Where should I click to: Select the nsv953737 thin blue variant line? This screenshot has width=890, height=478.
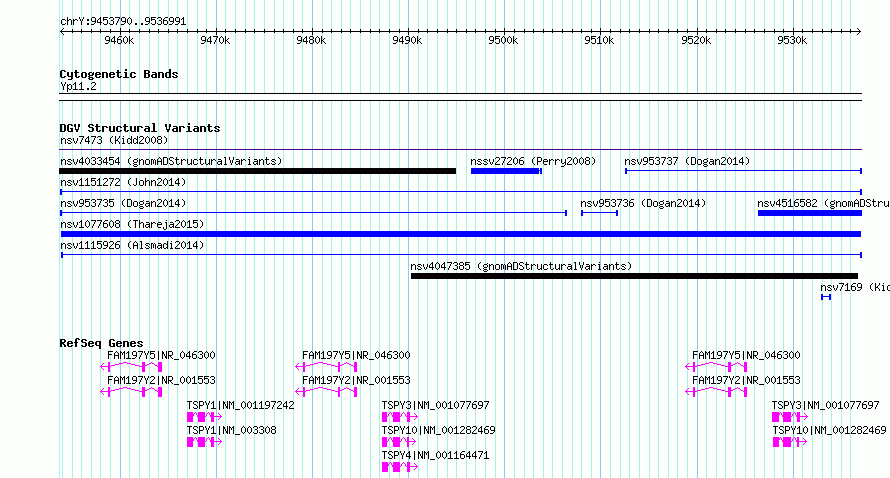[744, 171]
